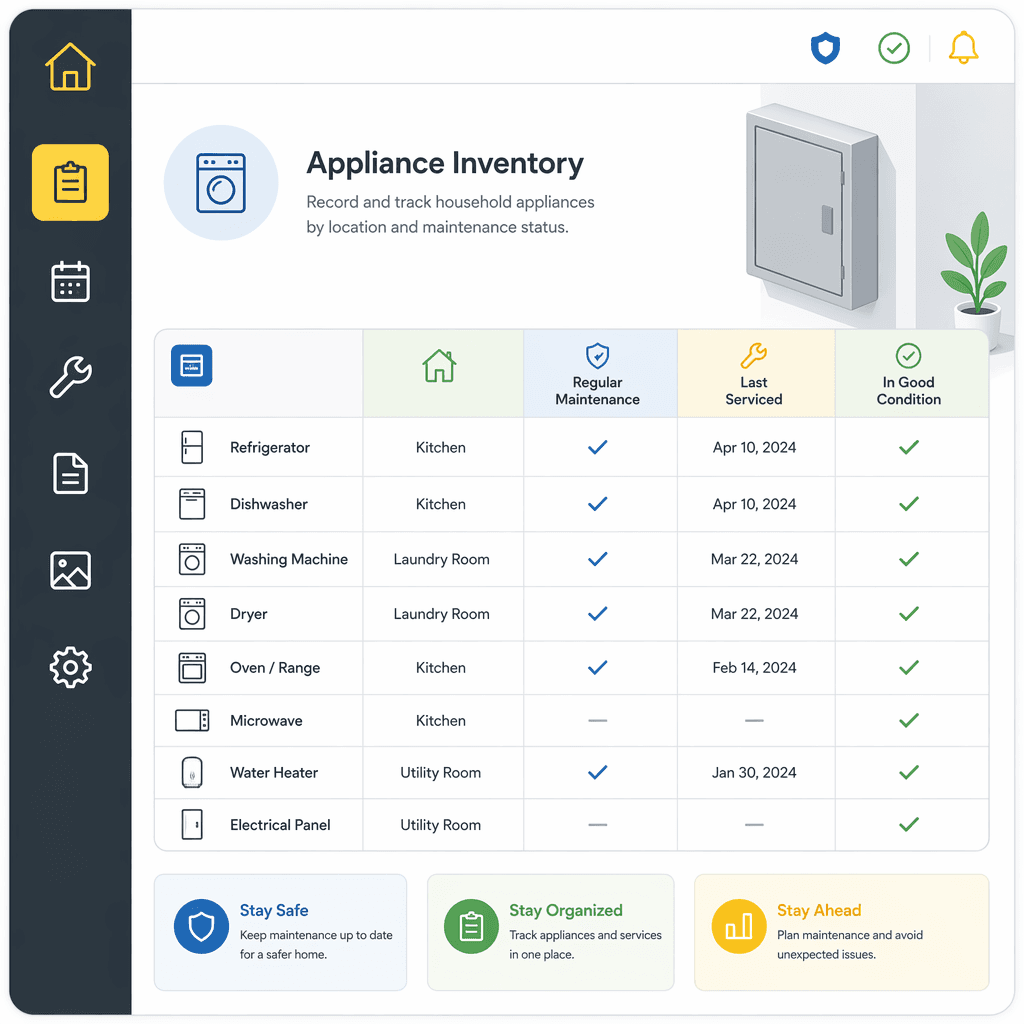Toggle Dryer good condition checkmark

pos(909,614)
